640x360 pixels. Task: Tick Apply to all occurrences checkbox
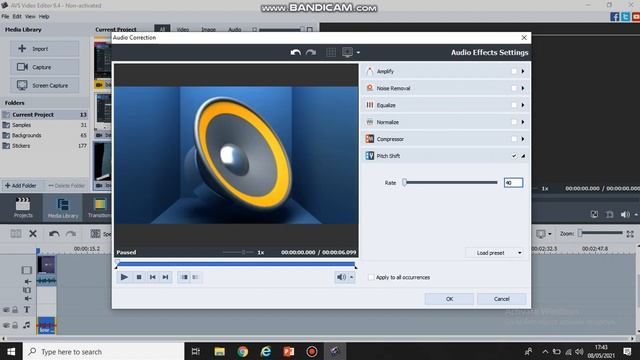click(371, 277)
